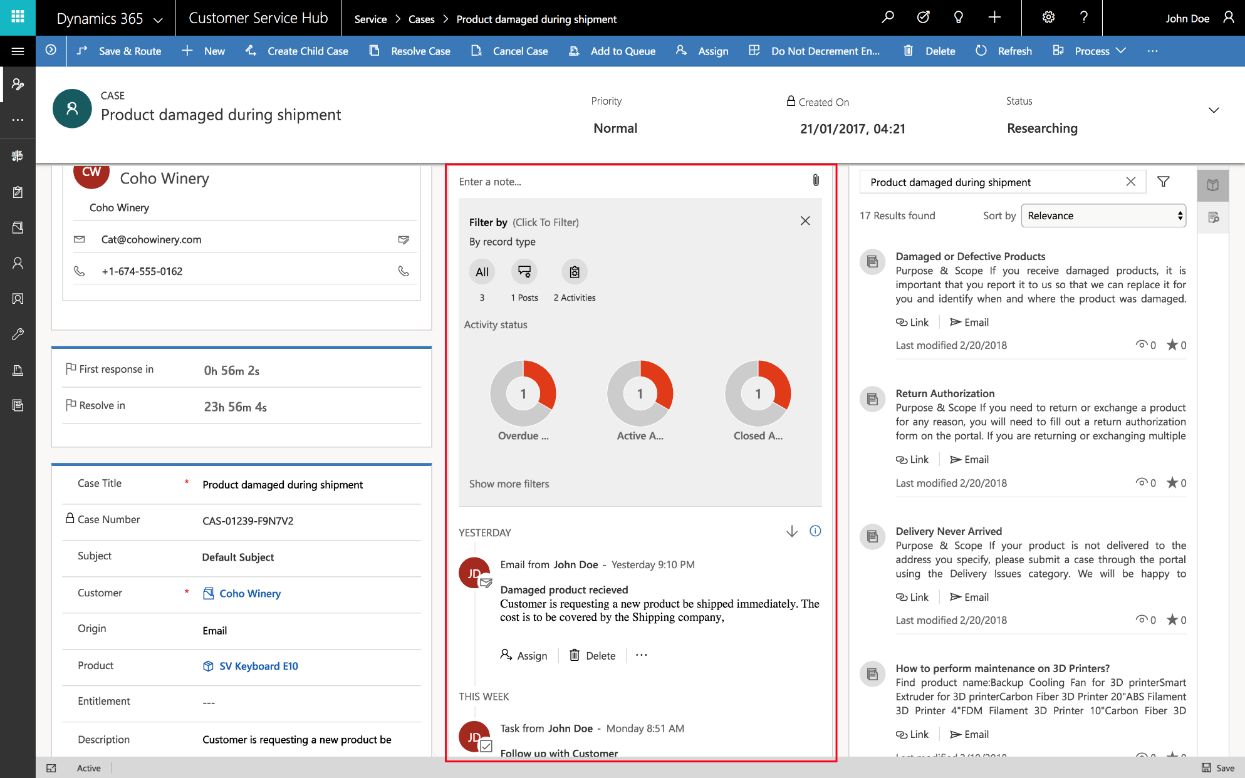The width and height of the screenshot is (1245, 778).
Task: Star the Damaged or Defective Products article
Action: (1172, 345)
